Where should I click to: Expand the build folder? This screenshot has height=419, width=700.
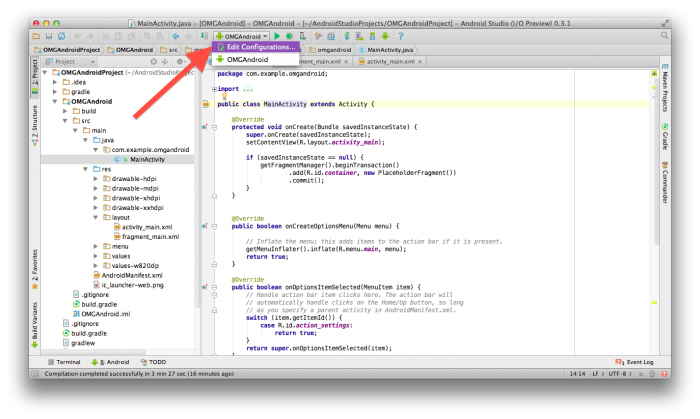(x=65, y=111)
